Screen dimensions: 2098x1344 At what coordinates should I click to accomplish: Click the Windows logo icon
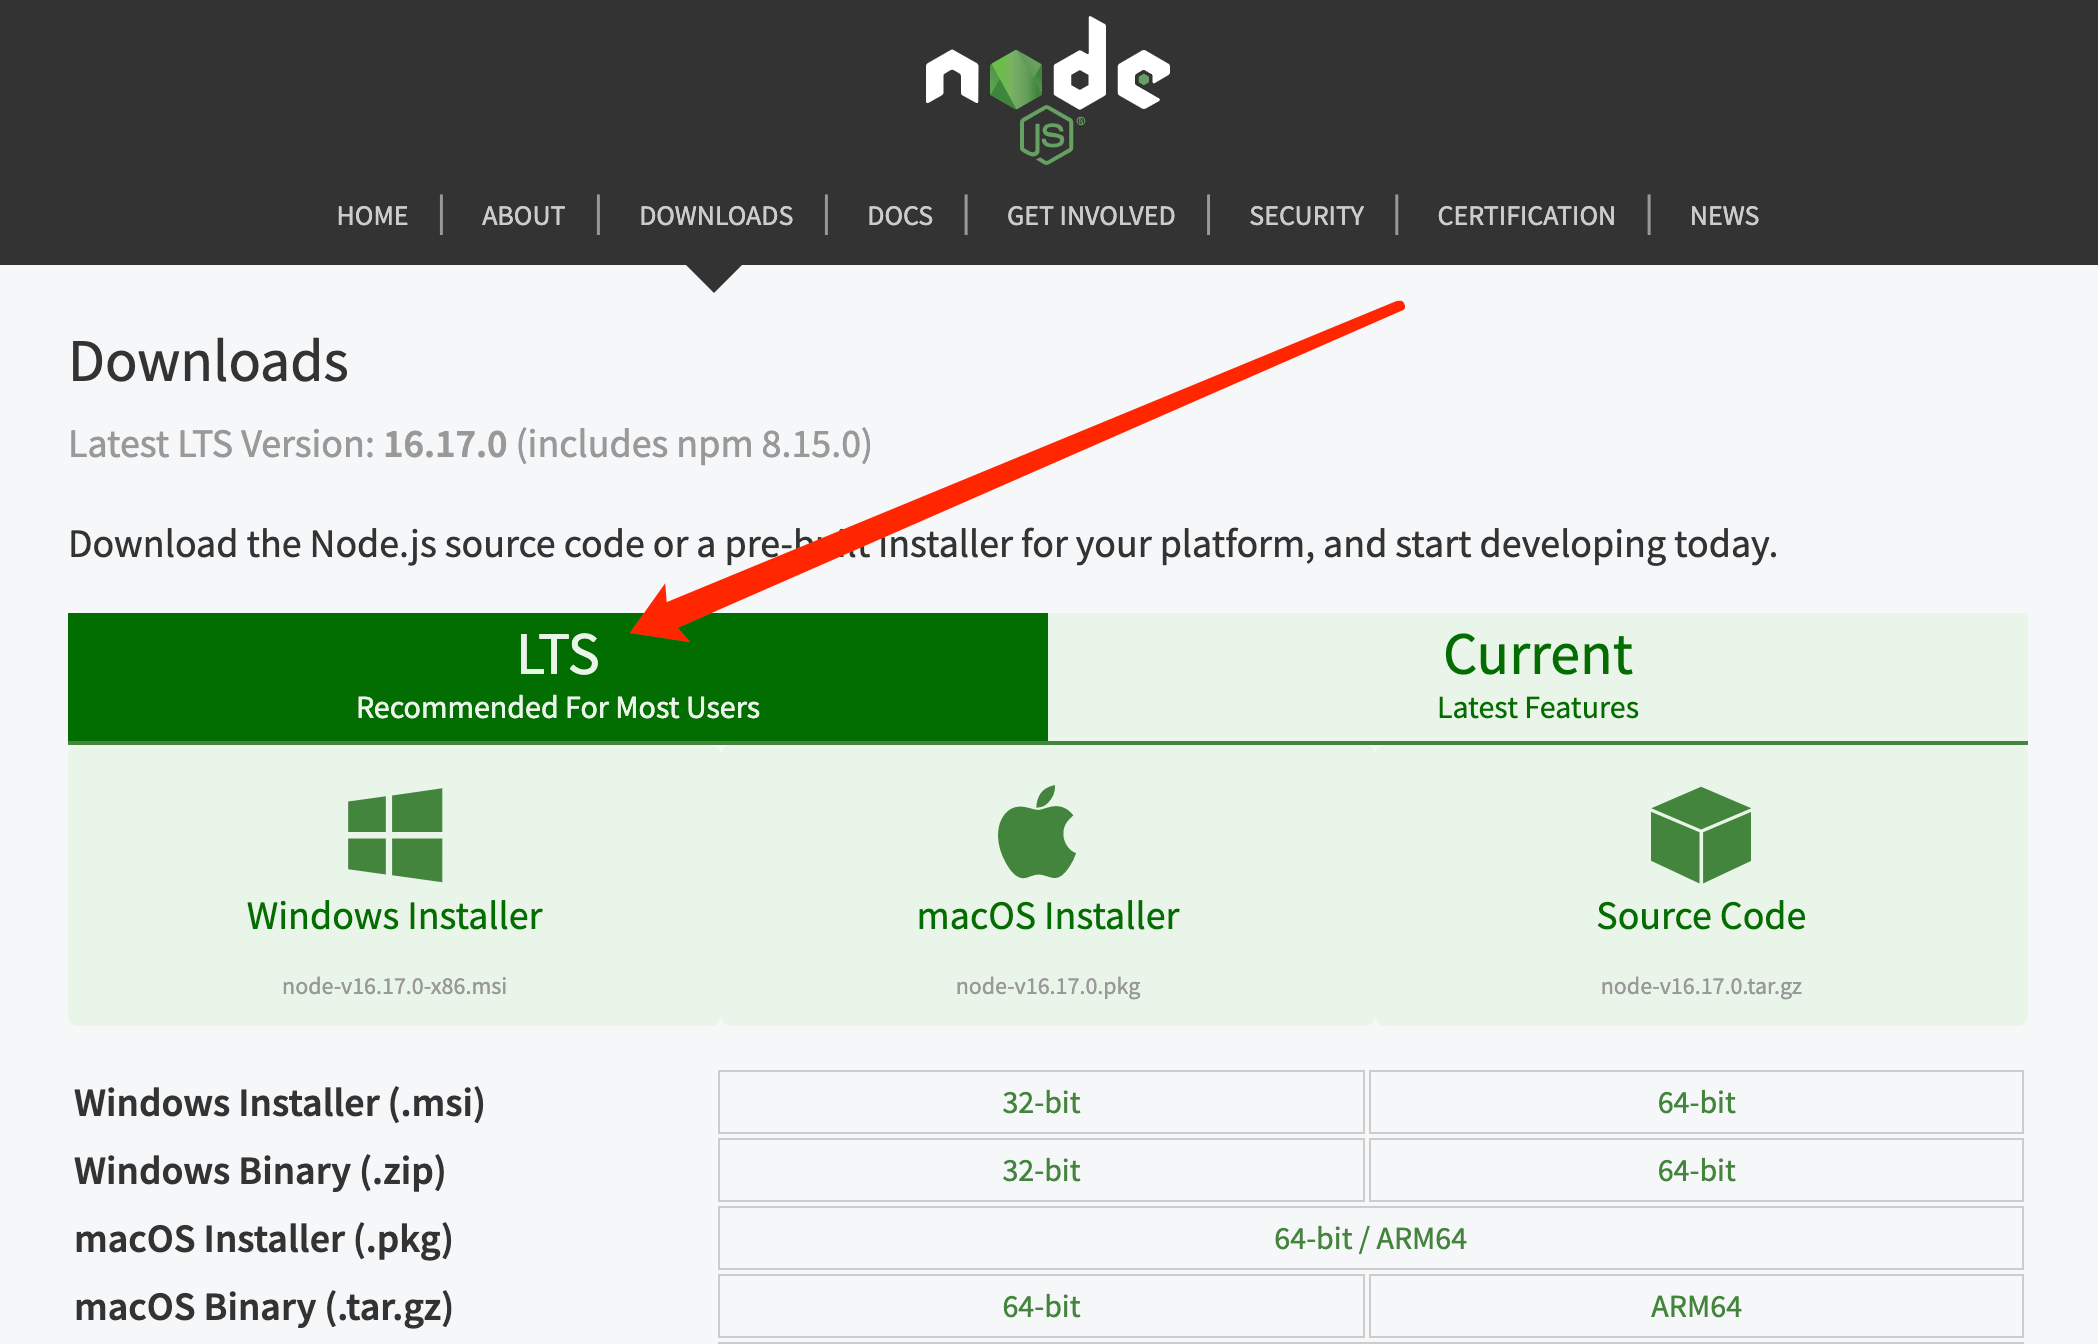pyautogui.click(x=395, y=835)
